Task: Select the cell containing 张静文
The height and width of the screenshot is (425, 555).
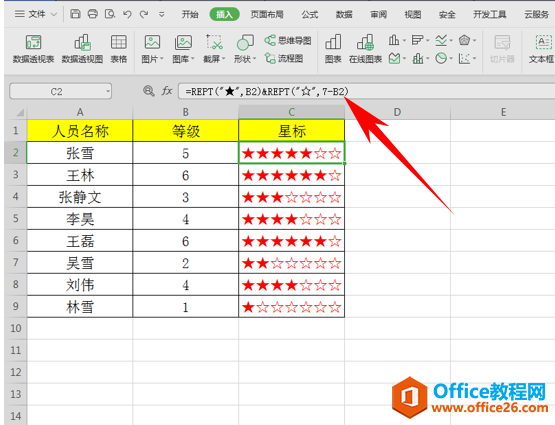Action: click(80, 197)
